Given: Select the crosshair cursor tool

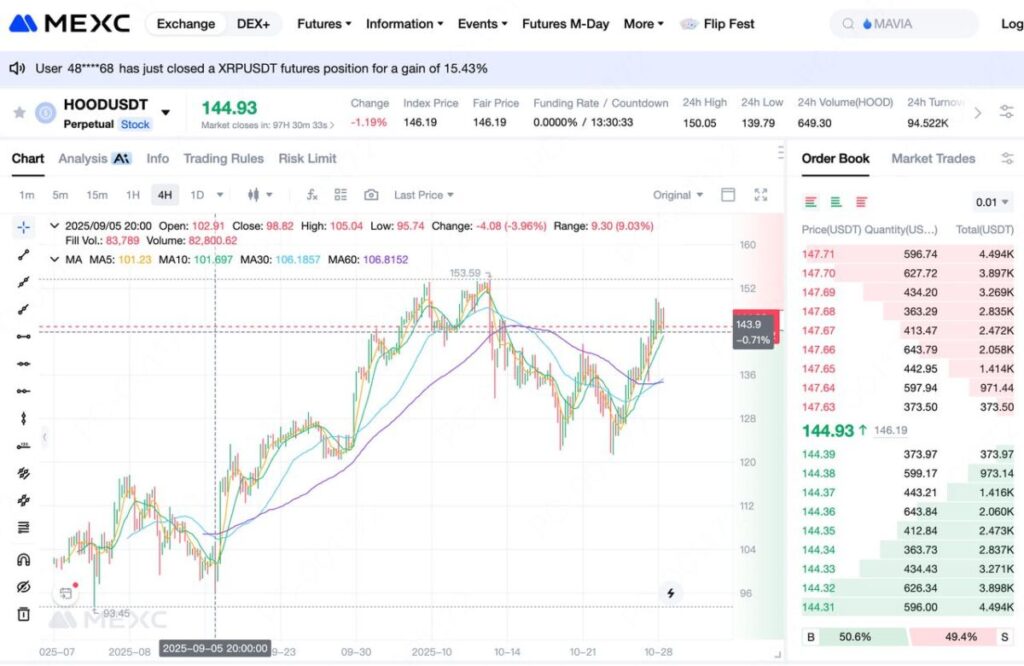Looking at the screenshot, I should tap(24, 226).
